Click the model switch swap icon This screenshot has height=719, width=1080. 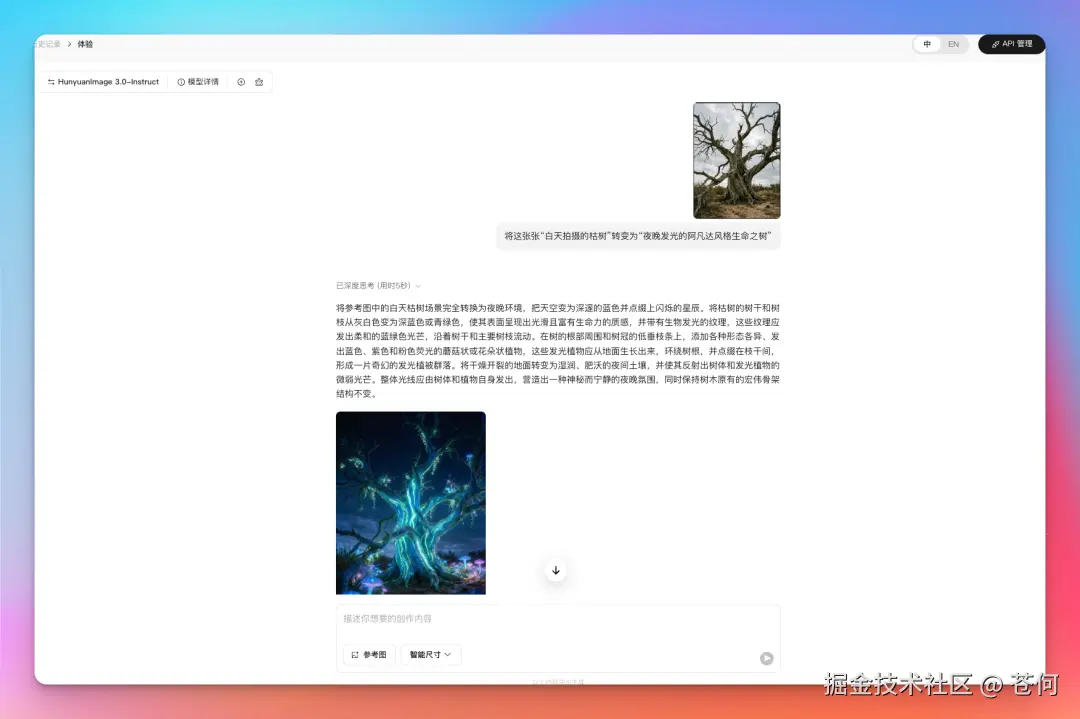pos(51,81)
